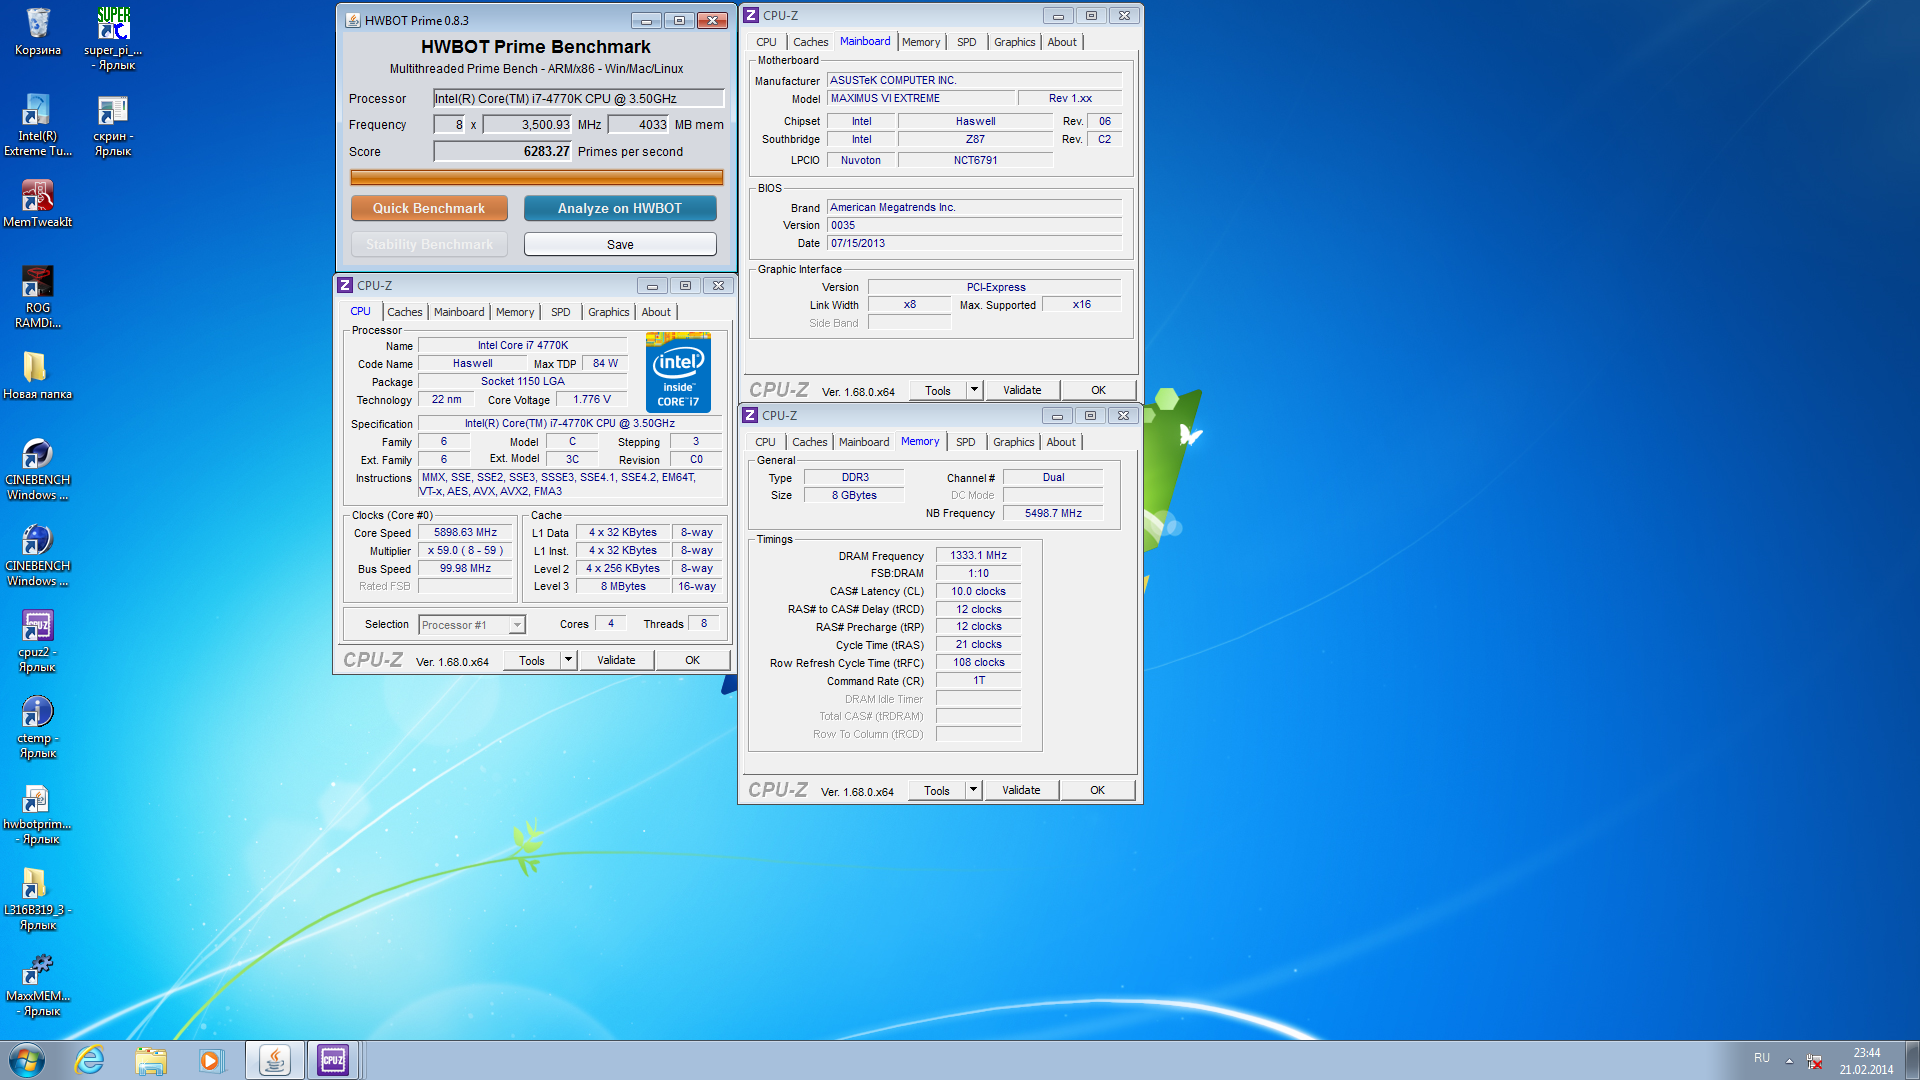The width and height of the screenshot is (1920, 1080).
Task: Open the L316B319_3 shortcut desktop icon
Action: click(38, 898)
